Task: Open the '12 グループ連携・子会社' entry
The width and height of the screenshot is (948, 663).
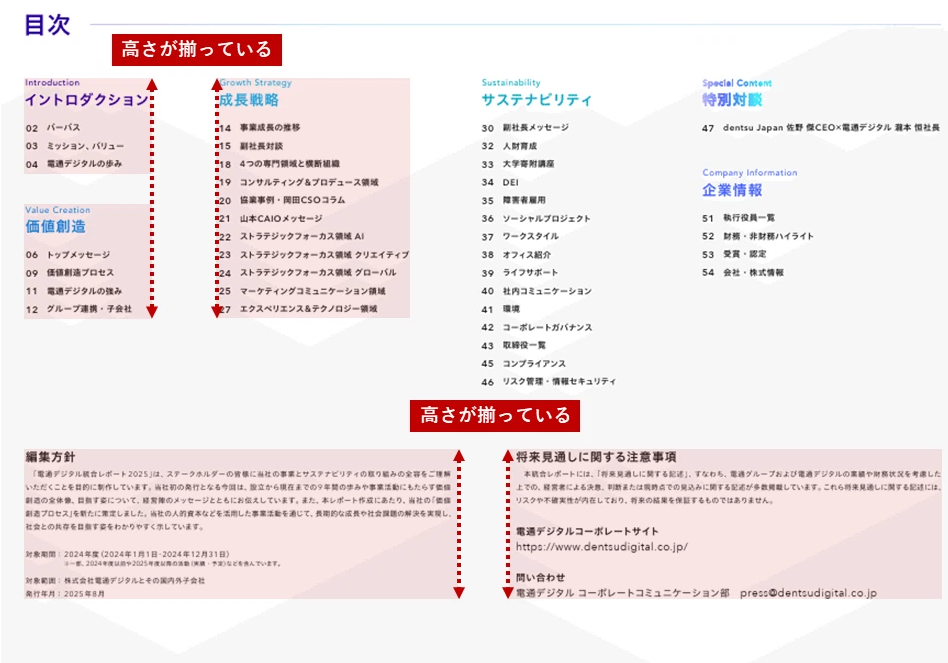Action: point(79,309)
